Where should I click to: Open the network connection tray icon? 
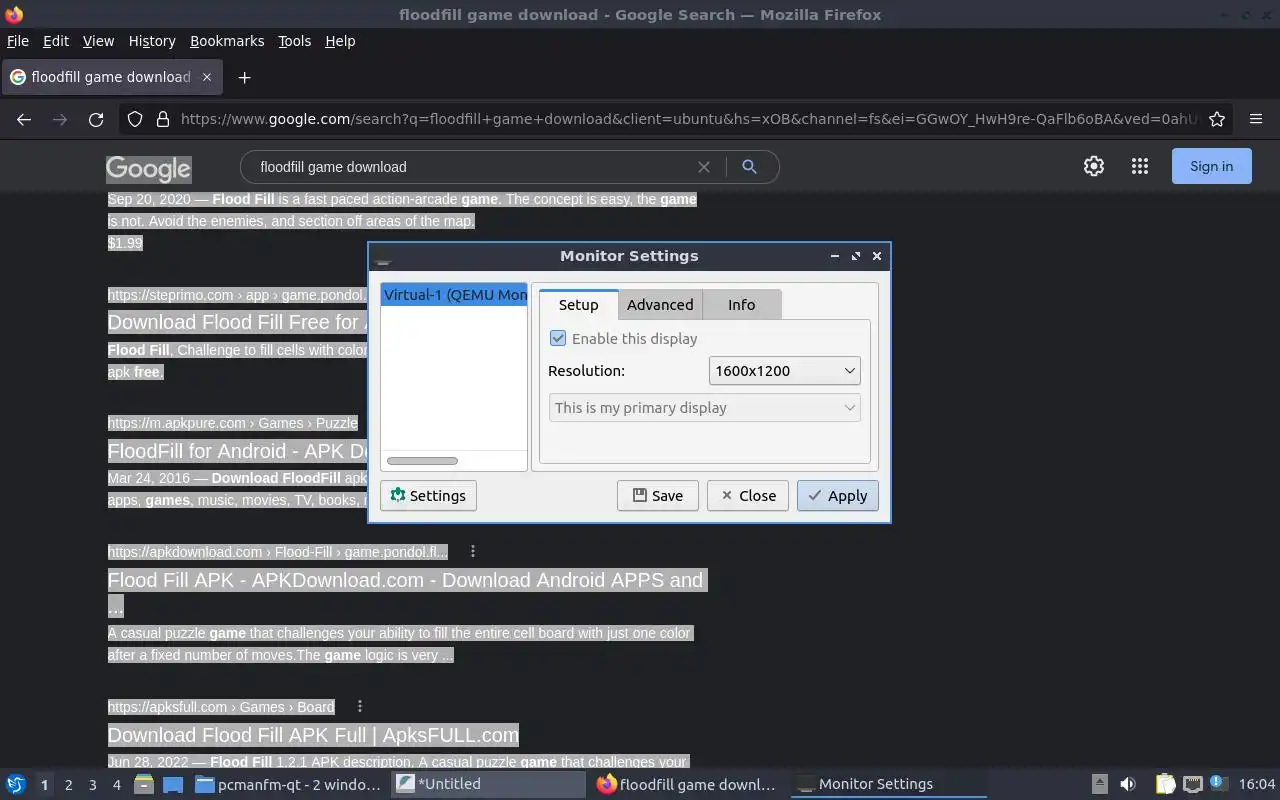pos(1192,784)
